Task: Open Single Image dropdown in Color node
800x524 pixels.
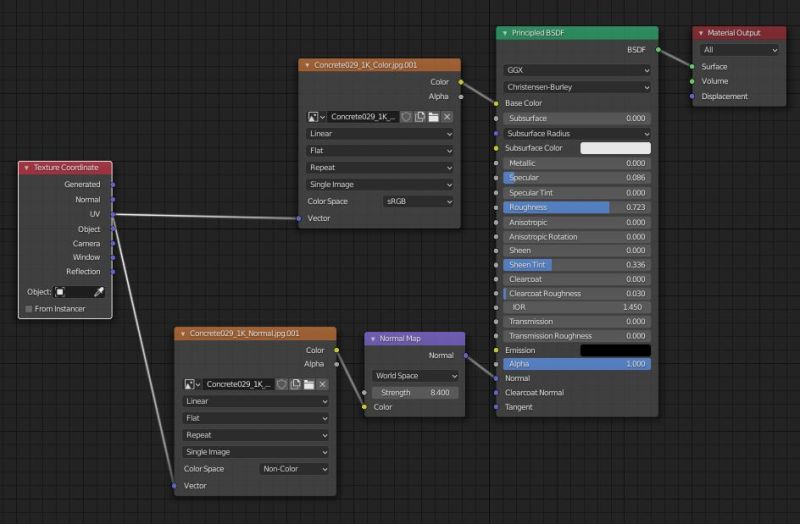Action: coord(380,184)
